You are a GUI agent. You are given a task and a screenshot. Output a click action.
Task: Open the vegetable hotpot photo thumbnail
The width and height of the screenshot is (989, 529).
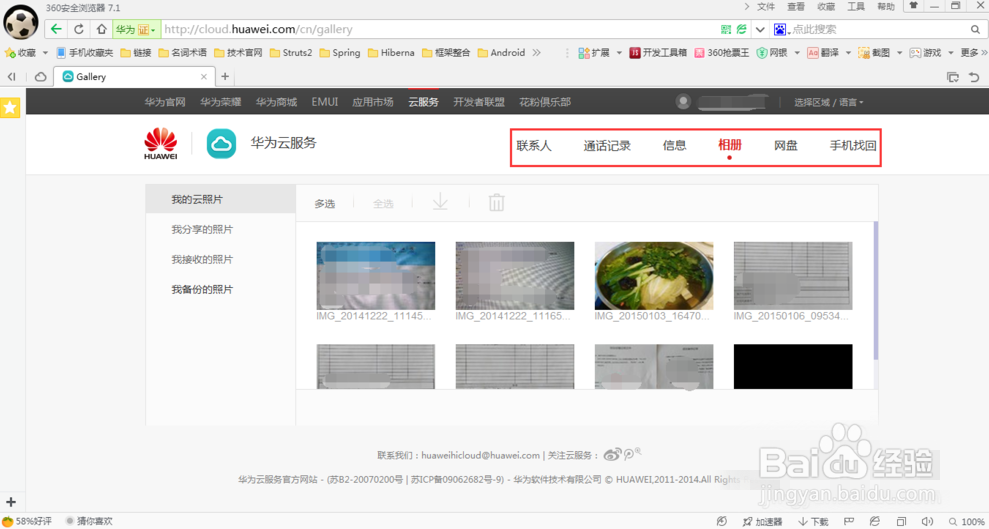[x=654, y=276]
